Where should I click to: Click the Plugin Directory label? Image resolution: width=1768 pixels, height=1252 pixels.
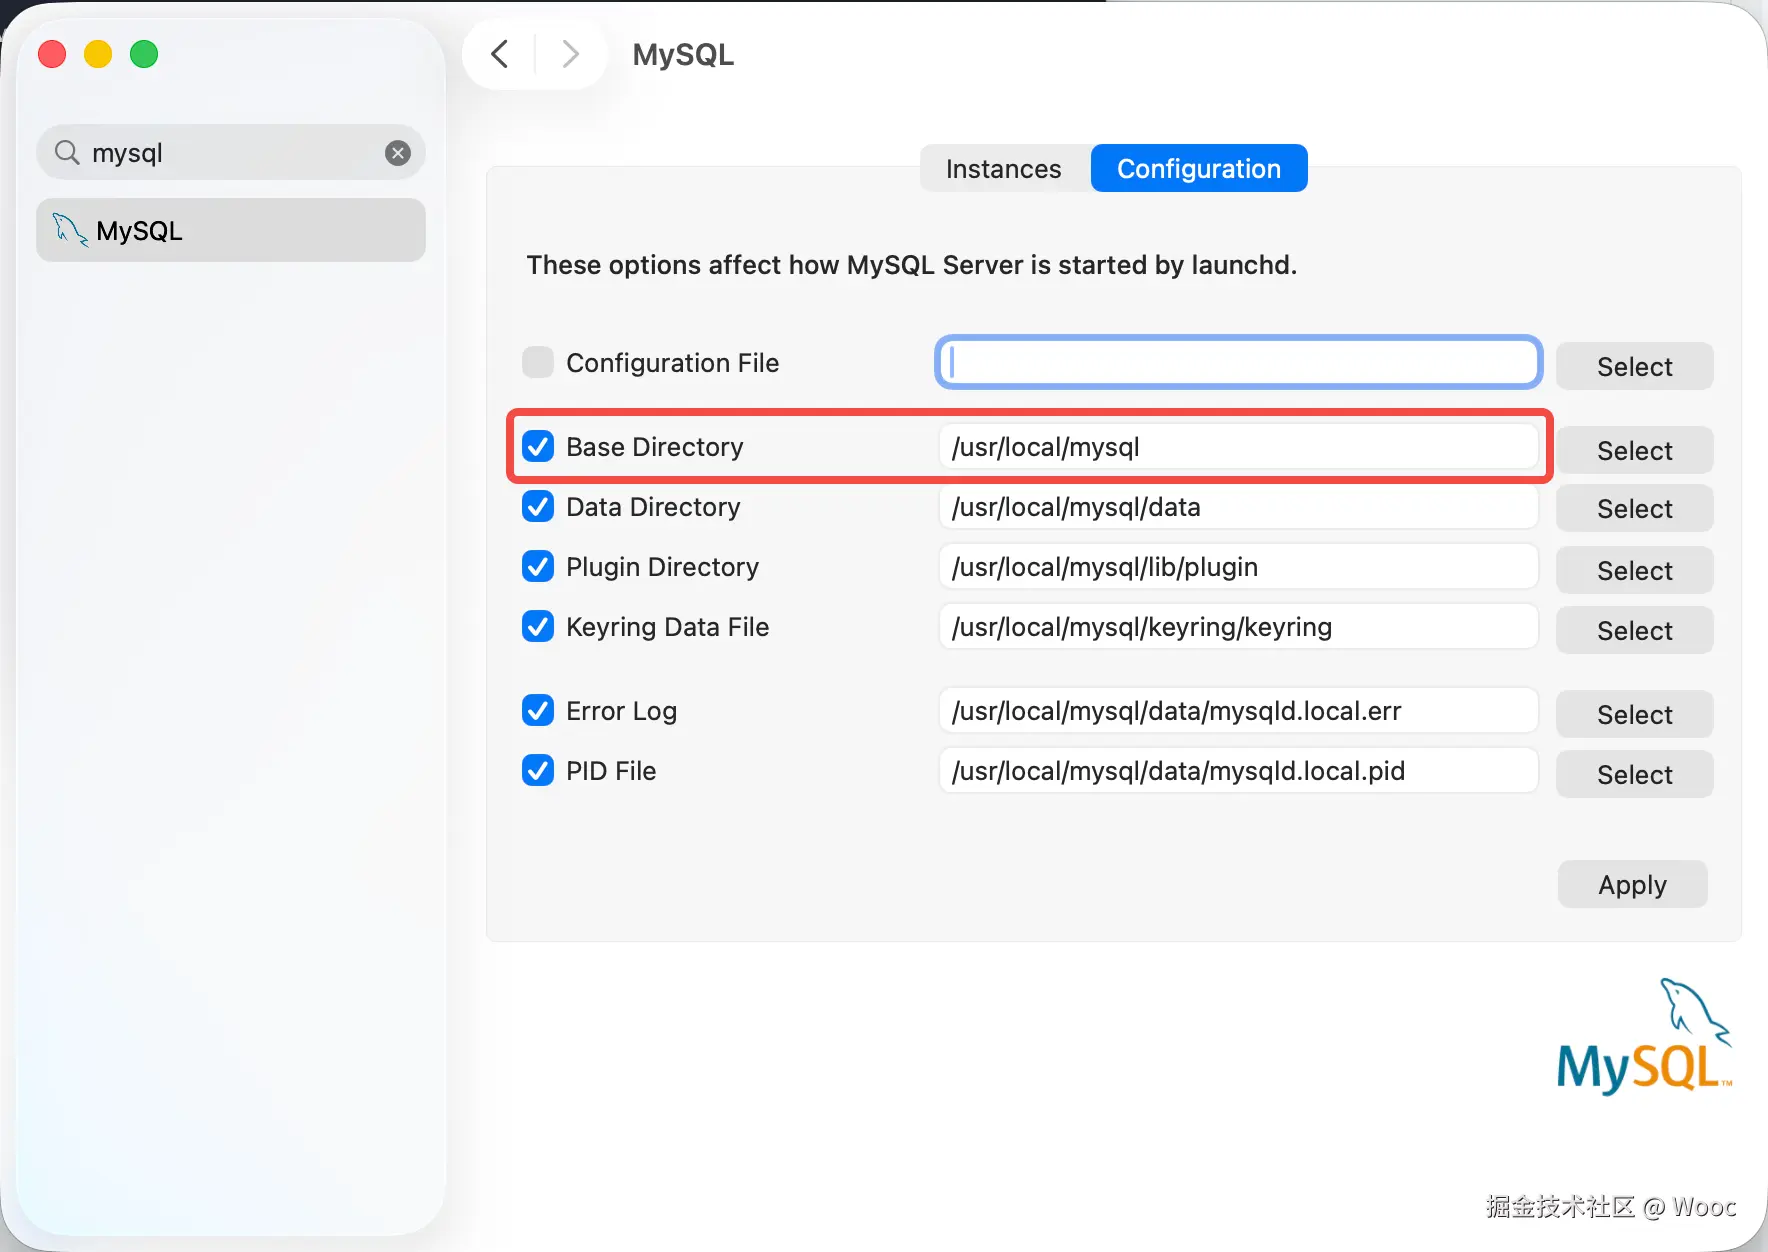tap(662, 566)
